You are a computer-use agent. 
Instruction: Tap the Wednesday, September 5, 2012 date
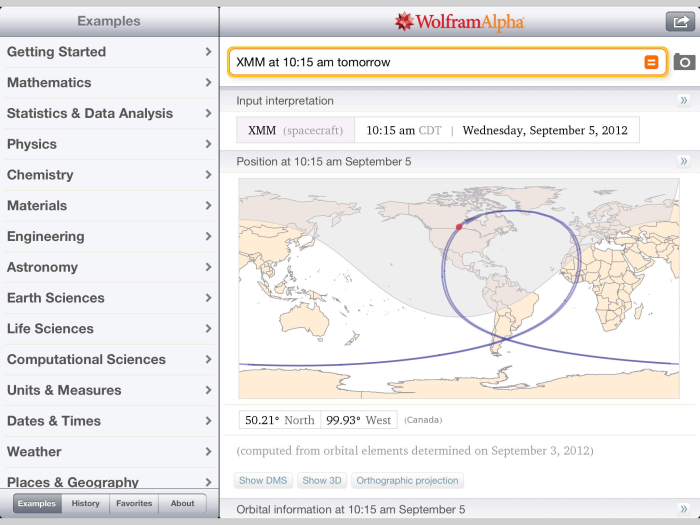545,130
